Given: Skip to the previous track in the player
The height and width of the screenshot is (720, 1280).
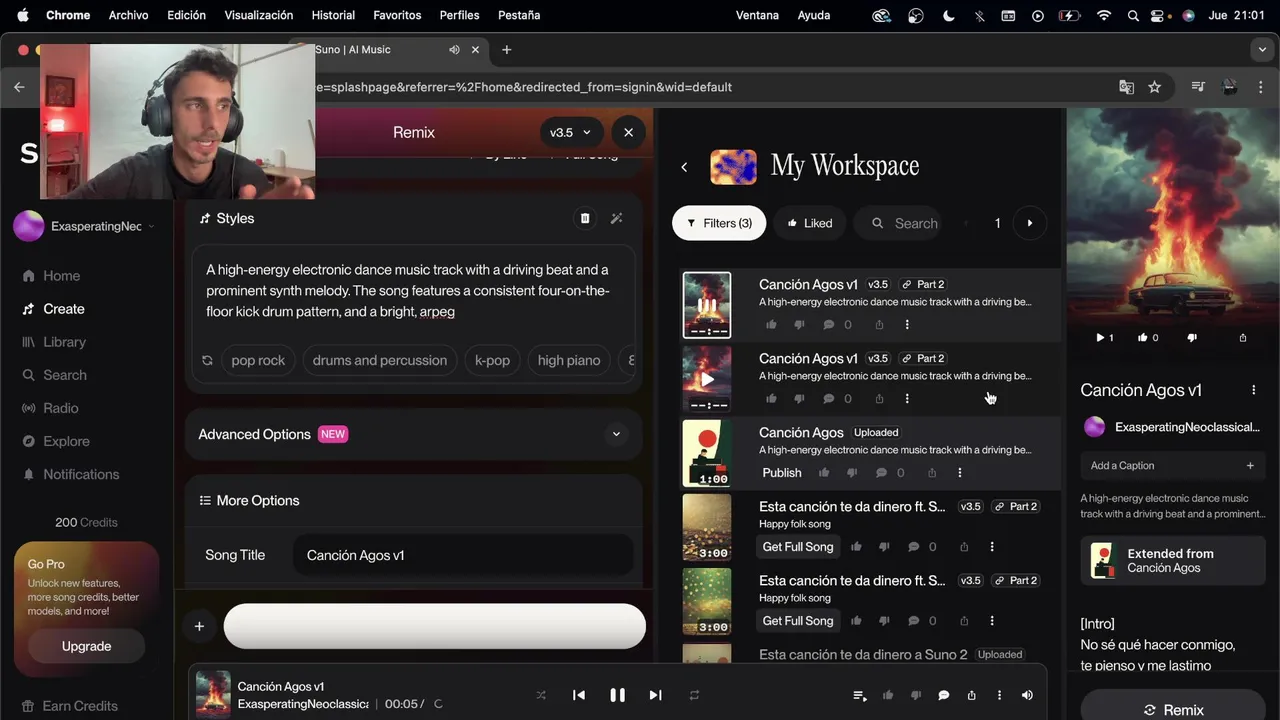Looking at the screenshot, I should [x=578, y=695].
